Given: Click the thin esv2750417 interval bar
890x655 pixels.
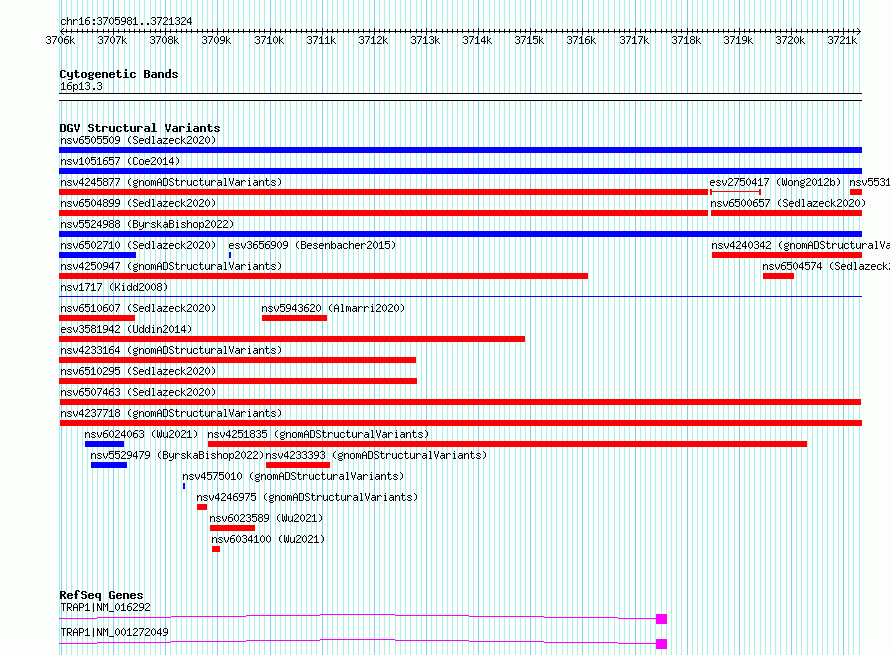Looking at the screenshot, I should click(x=736, y=192).
